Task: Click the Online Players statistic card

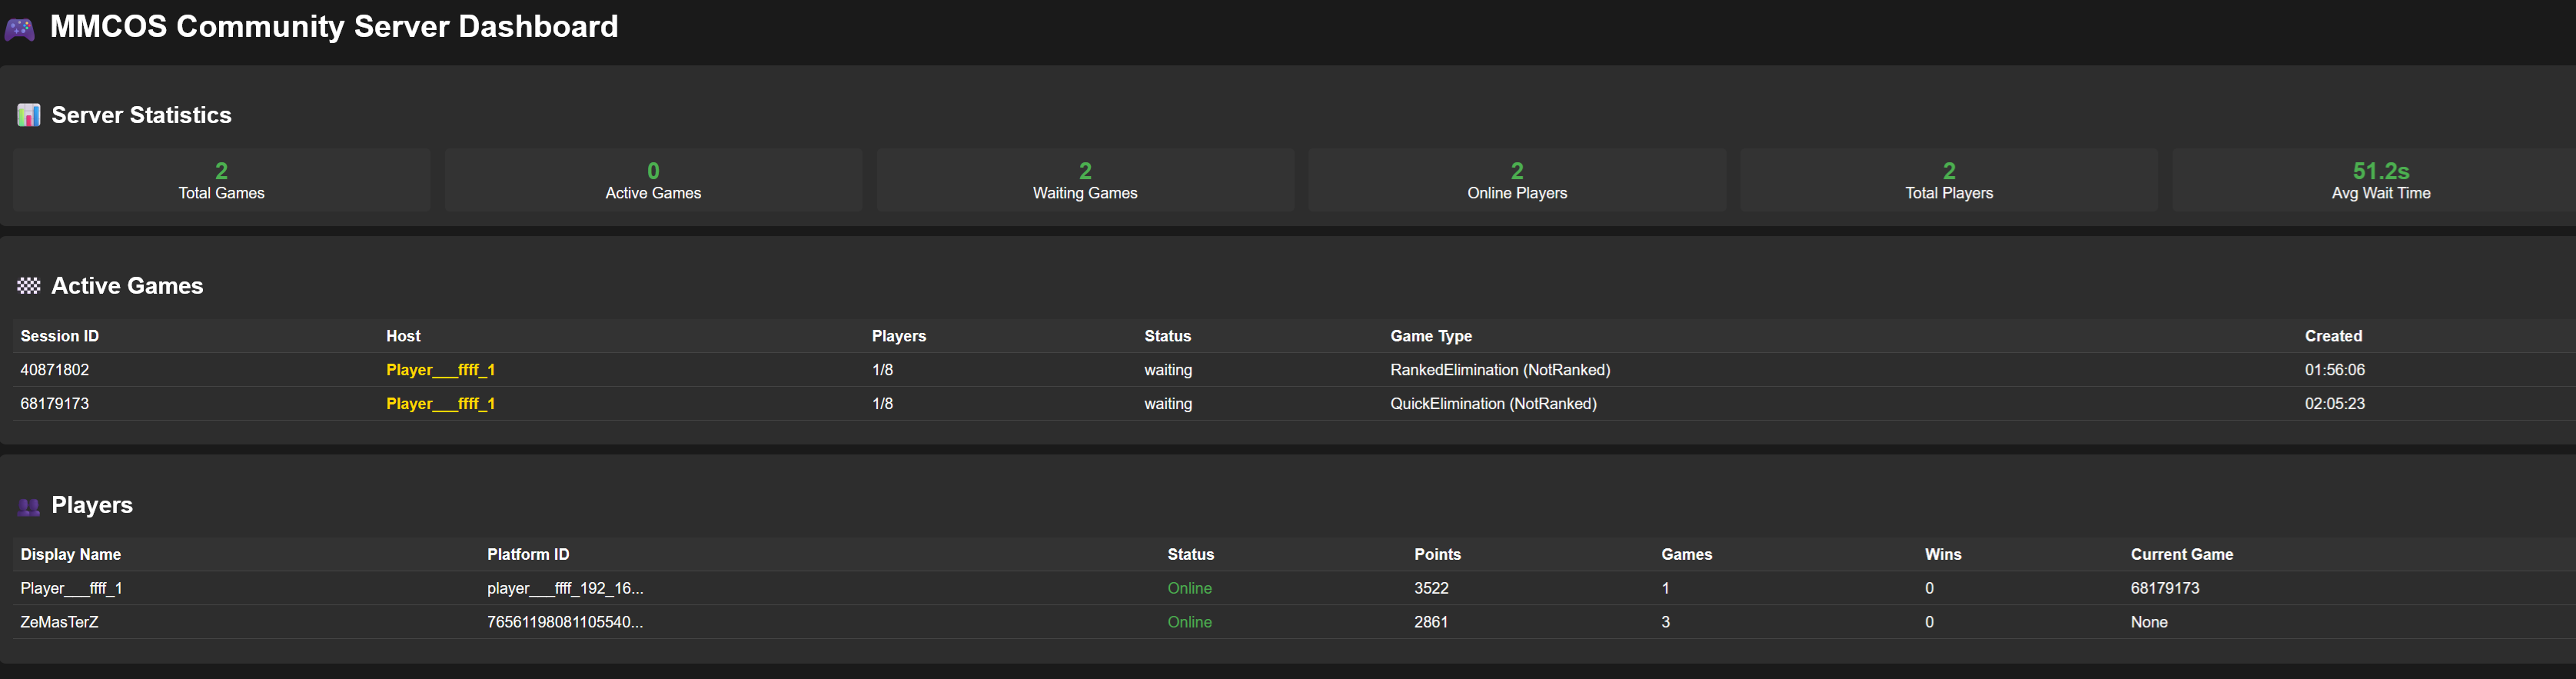Action: pyautogui.click(x=1517, y=180)
